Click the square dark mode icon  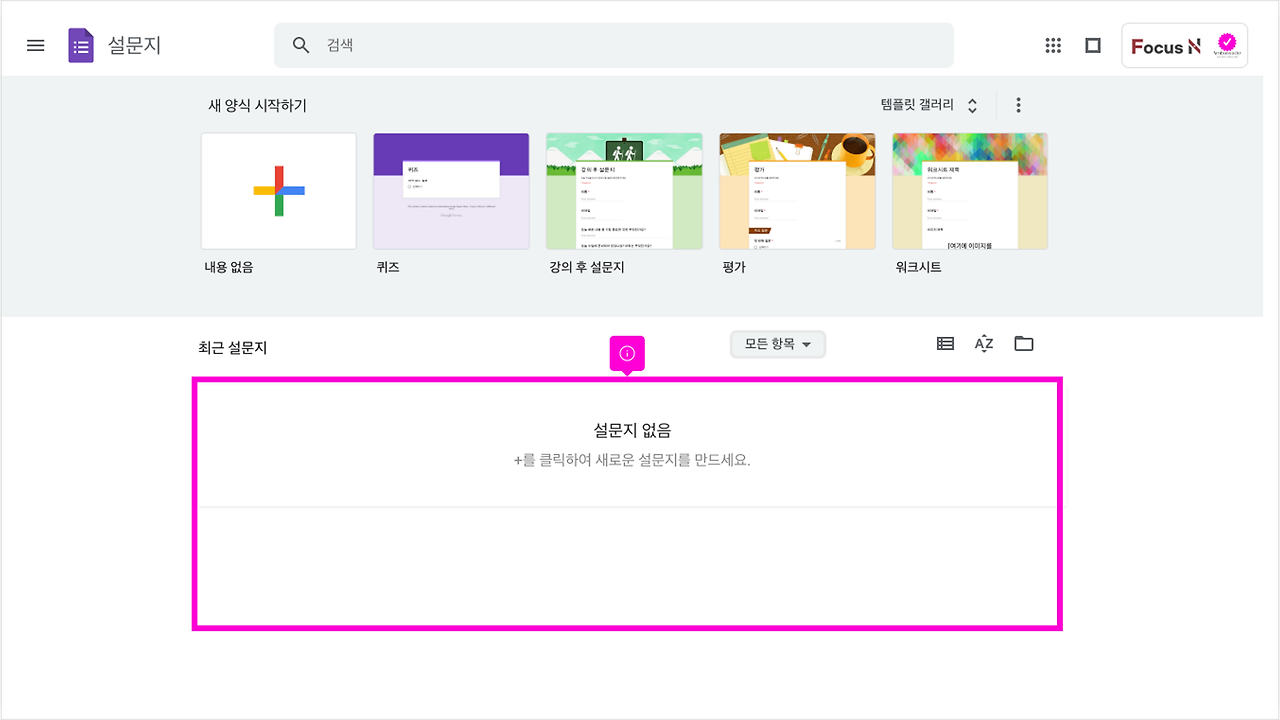pyautogui.click(x=1093, y=45)
